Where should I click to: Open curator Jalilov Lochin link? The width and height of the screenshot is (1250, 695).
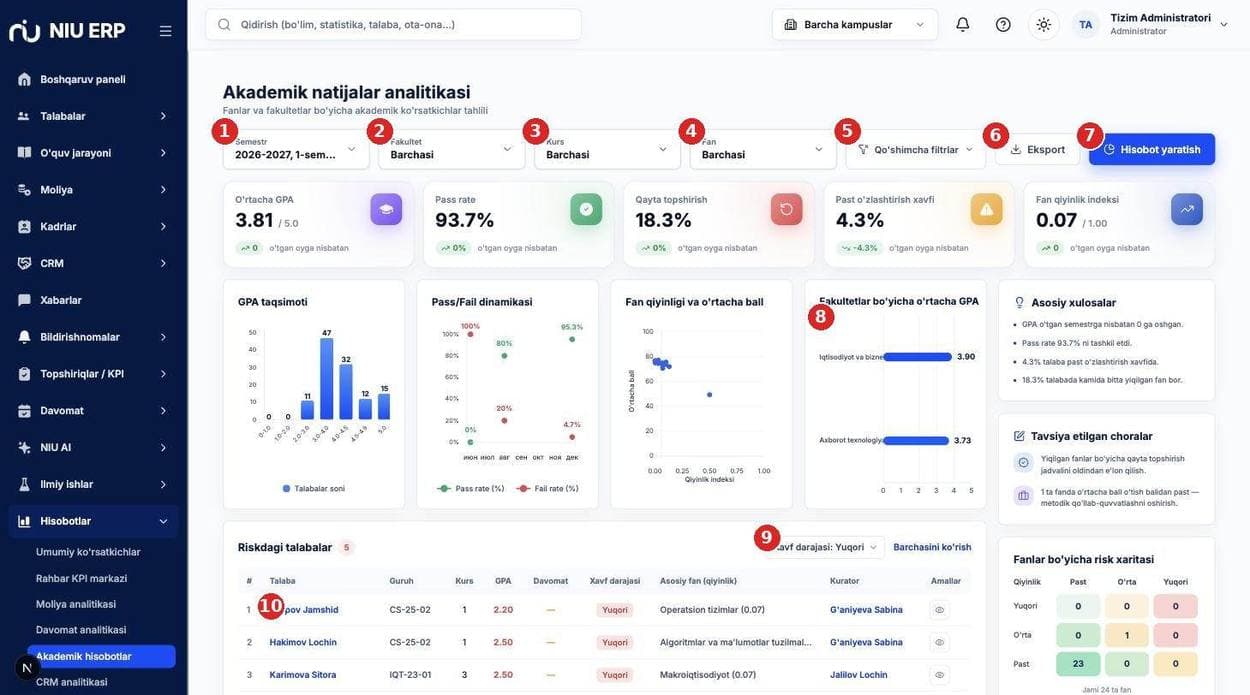coord(858,675)
